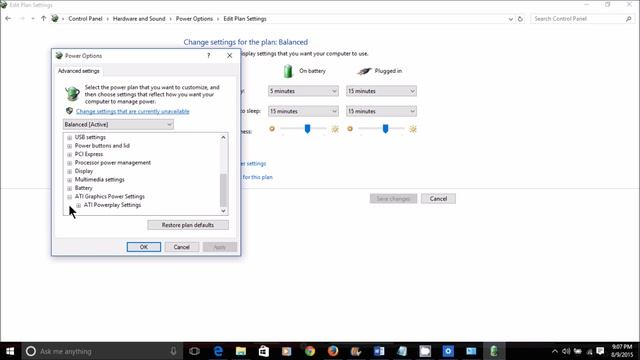This screenshot has width=640, height=360.
Task: Open address bar history dropdown arrow
Action: pyautogui.click(x=511, y=19)
